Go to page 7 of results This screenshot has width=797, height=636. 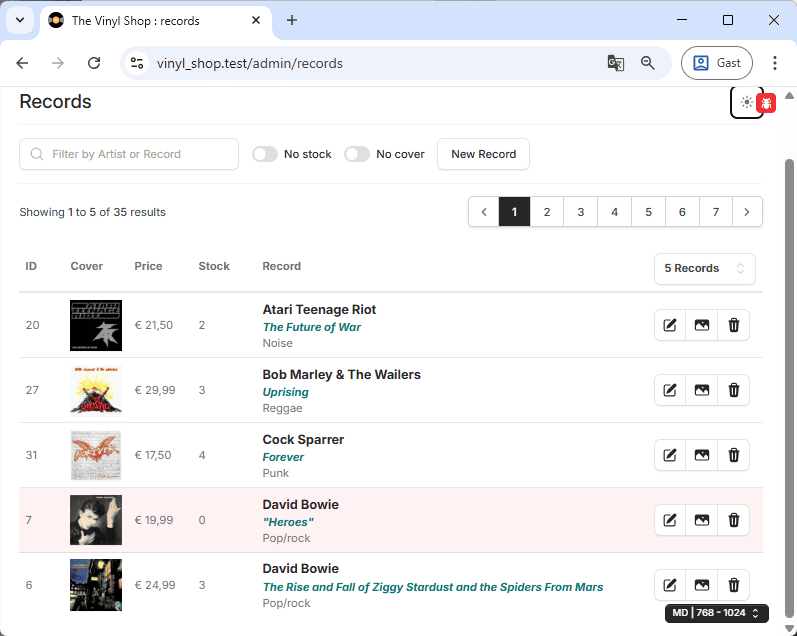point(716,212)
